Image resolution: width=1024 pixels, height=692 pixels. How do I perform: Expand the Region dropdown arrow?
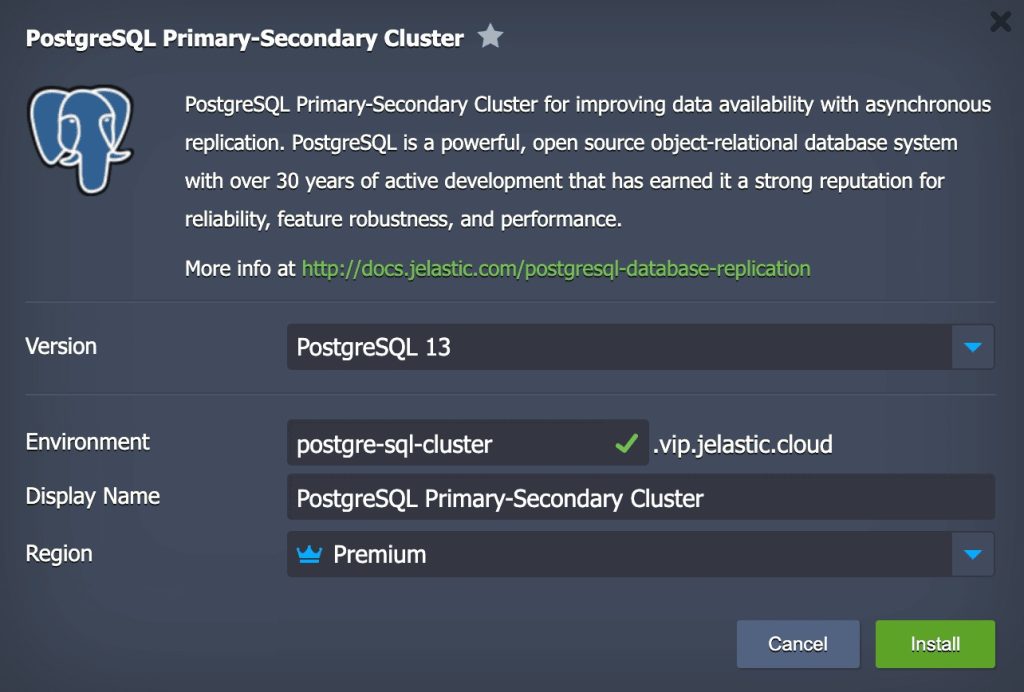pos(972,554)
